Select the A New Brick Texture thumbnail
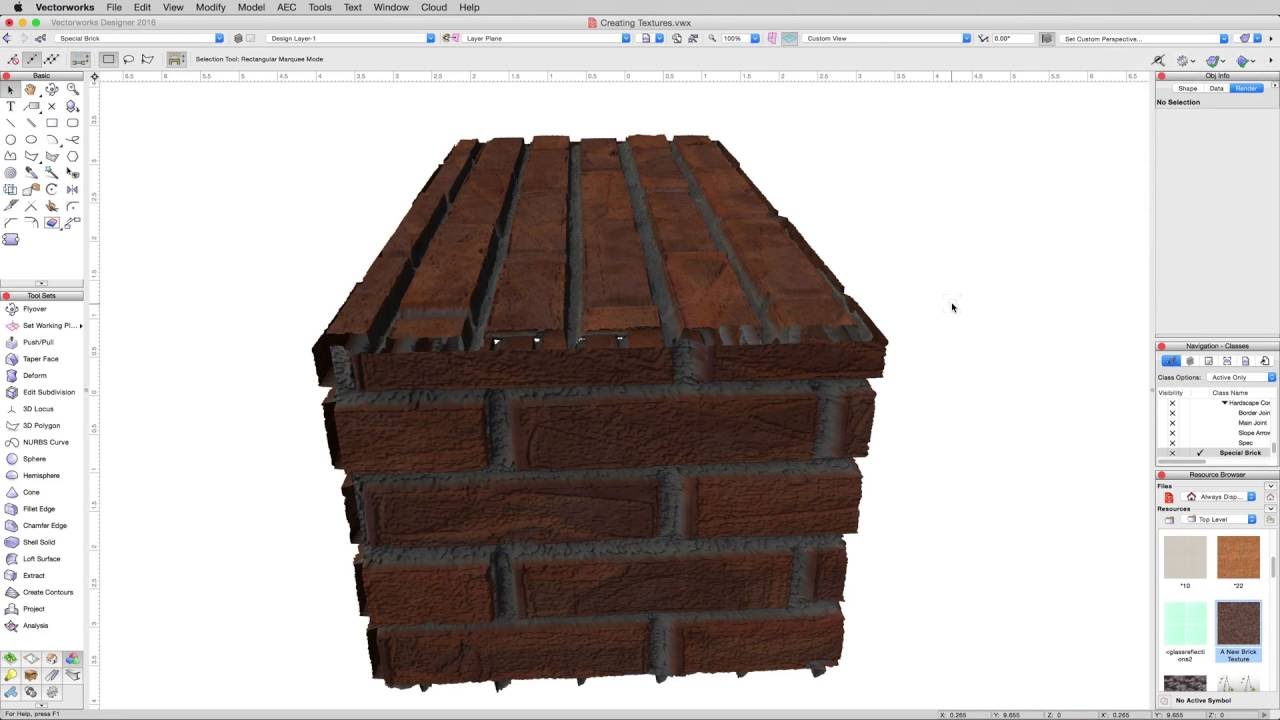Viewport: 1280px width, 720px height. point(1238,624)
